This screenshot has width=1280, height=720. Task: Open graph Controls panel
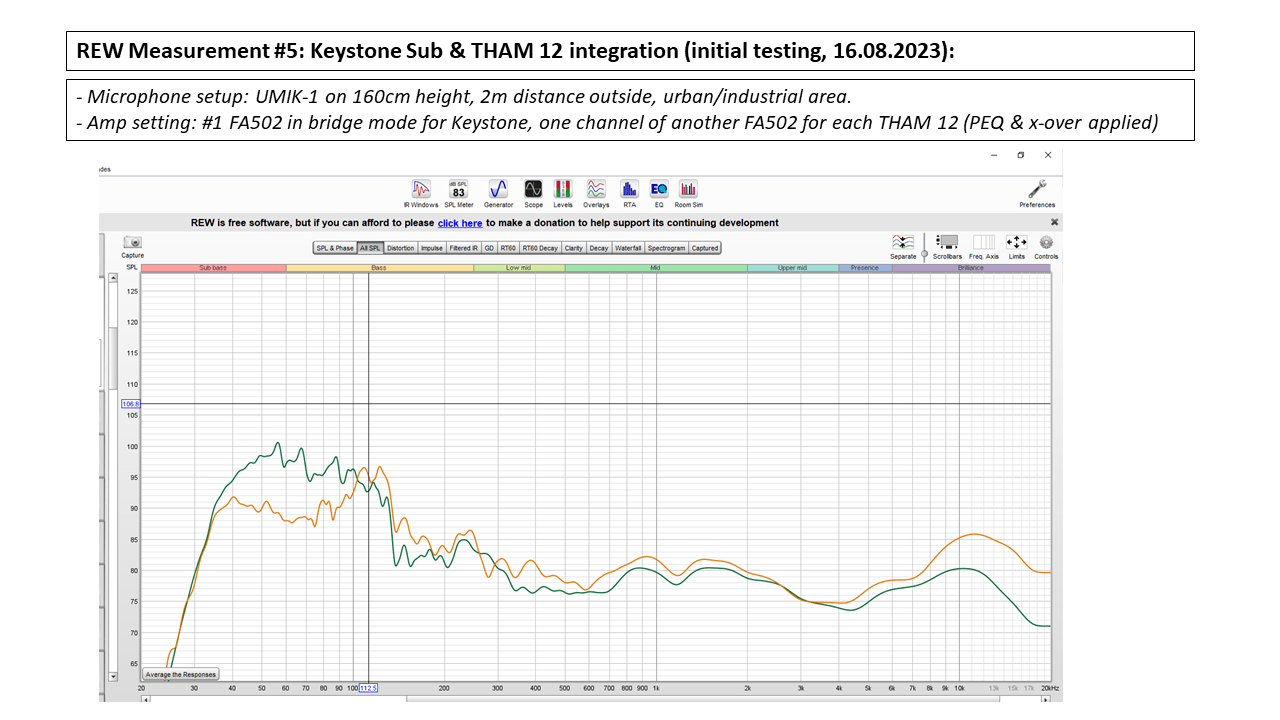point(1046,247)
